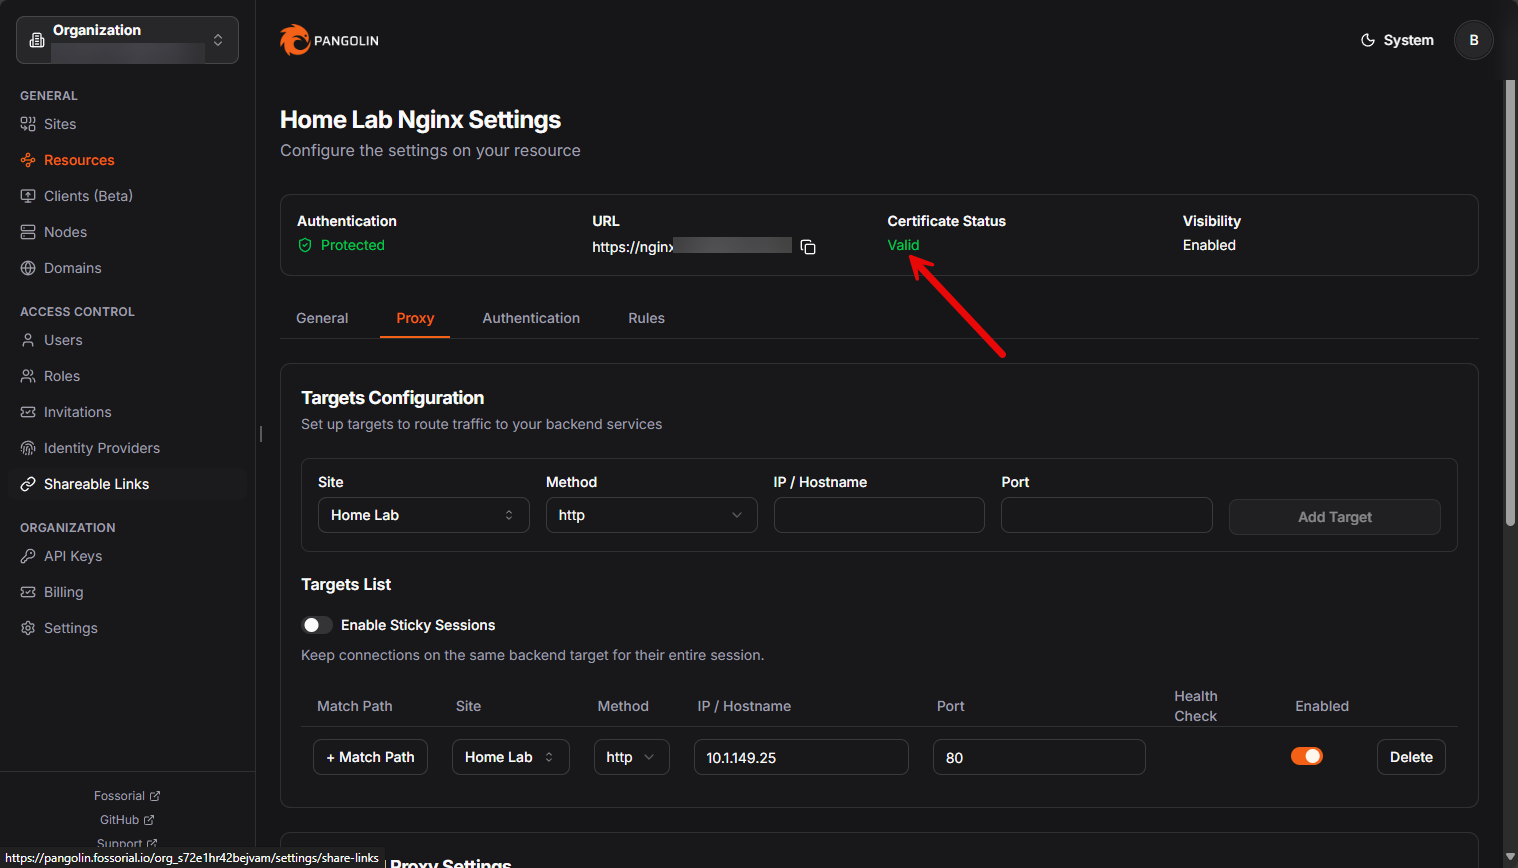The image size is (1518, 868).
Task: Open Billing in the sidebar
Action: [x=63, y=592]
